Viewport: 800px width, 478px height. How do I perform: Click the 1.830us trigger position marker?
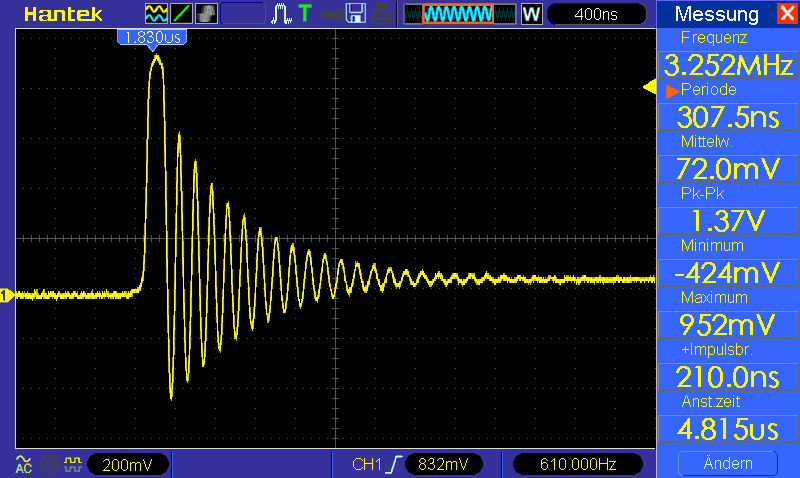(152, 37)
